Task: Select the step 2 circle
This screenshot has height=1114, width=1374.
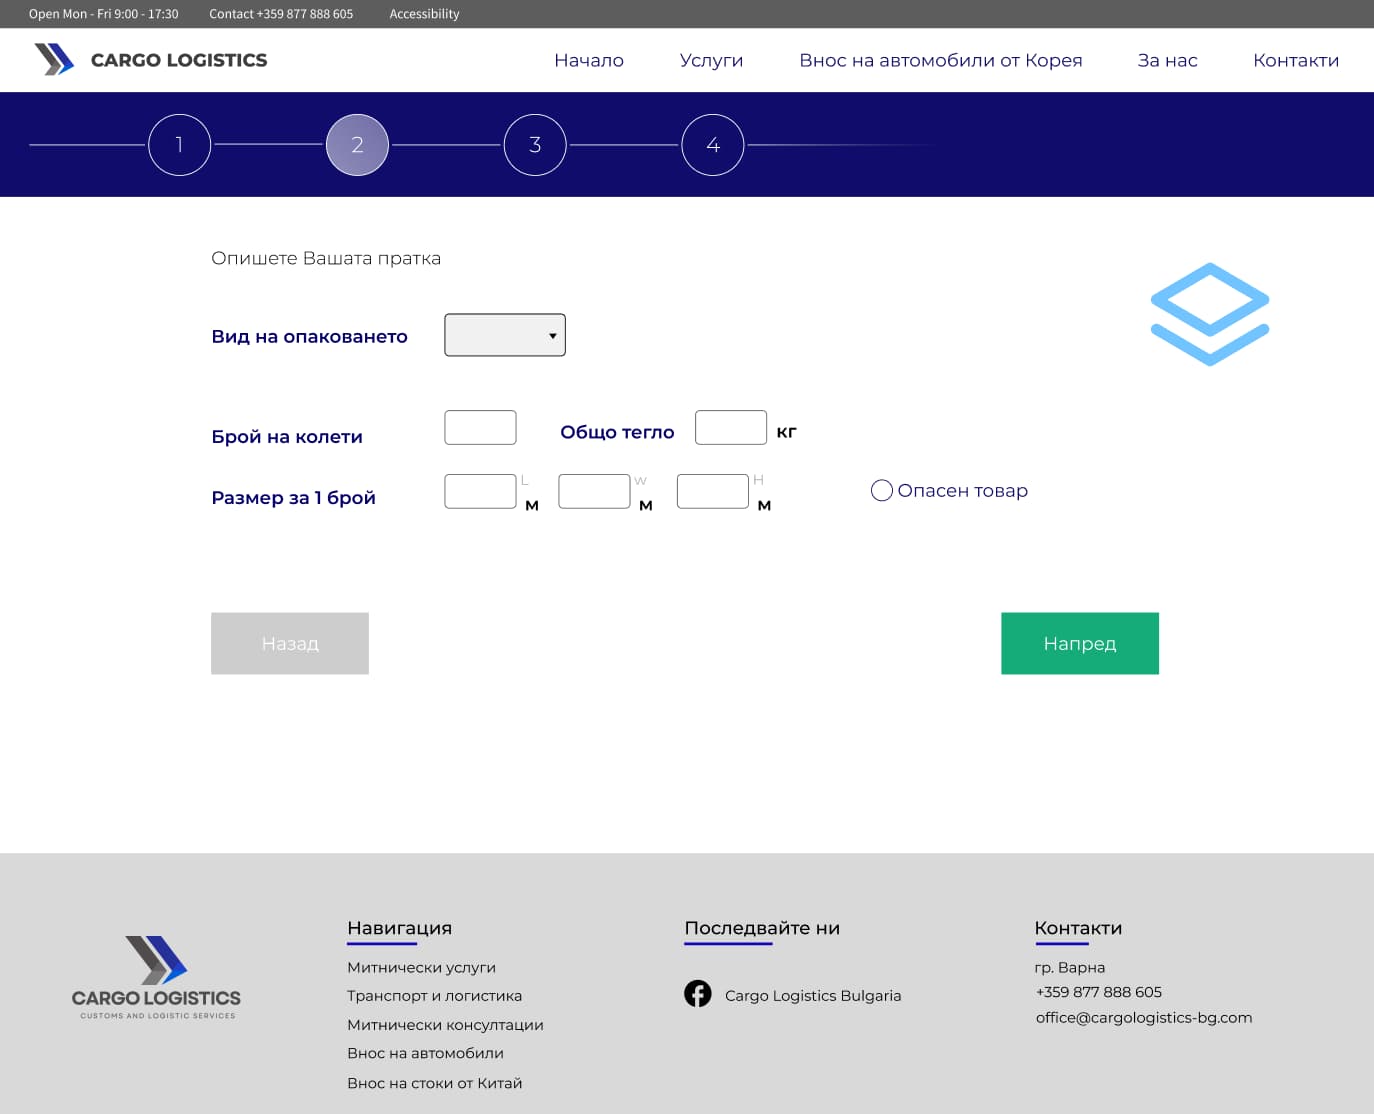Action: 357,145
